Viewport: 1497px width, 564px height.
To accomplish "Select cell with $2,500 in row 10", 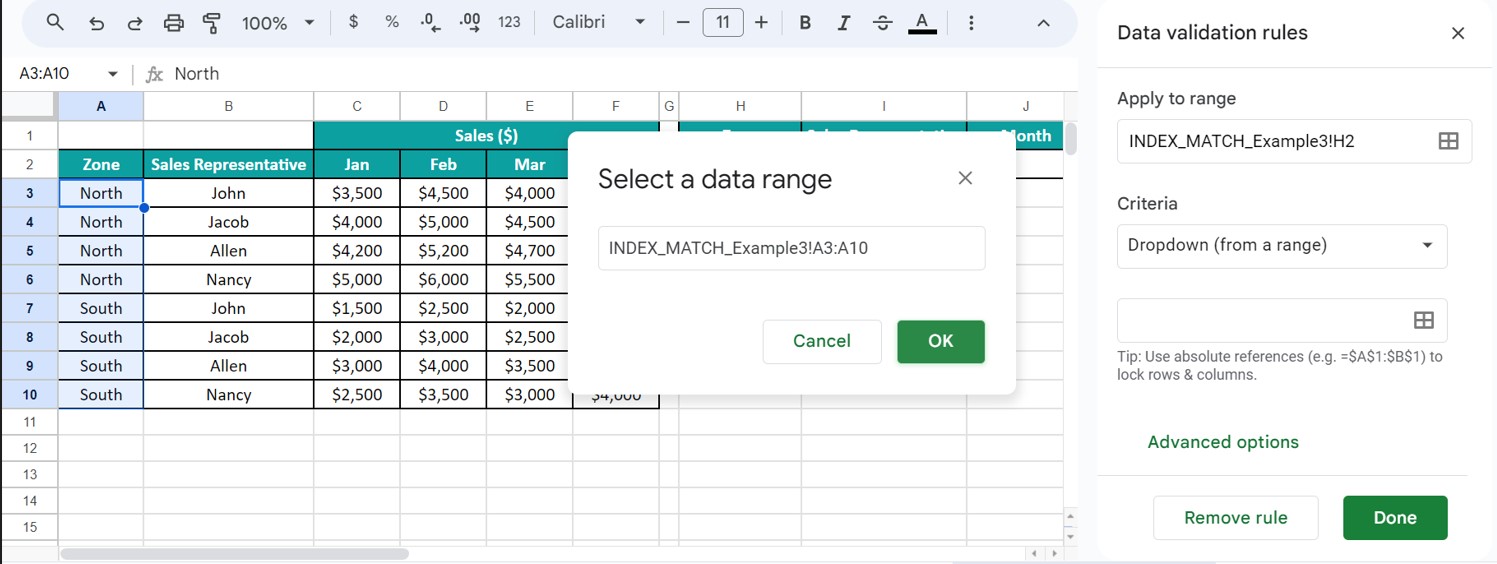I will click(357, 395).
